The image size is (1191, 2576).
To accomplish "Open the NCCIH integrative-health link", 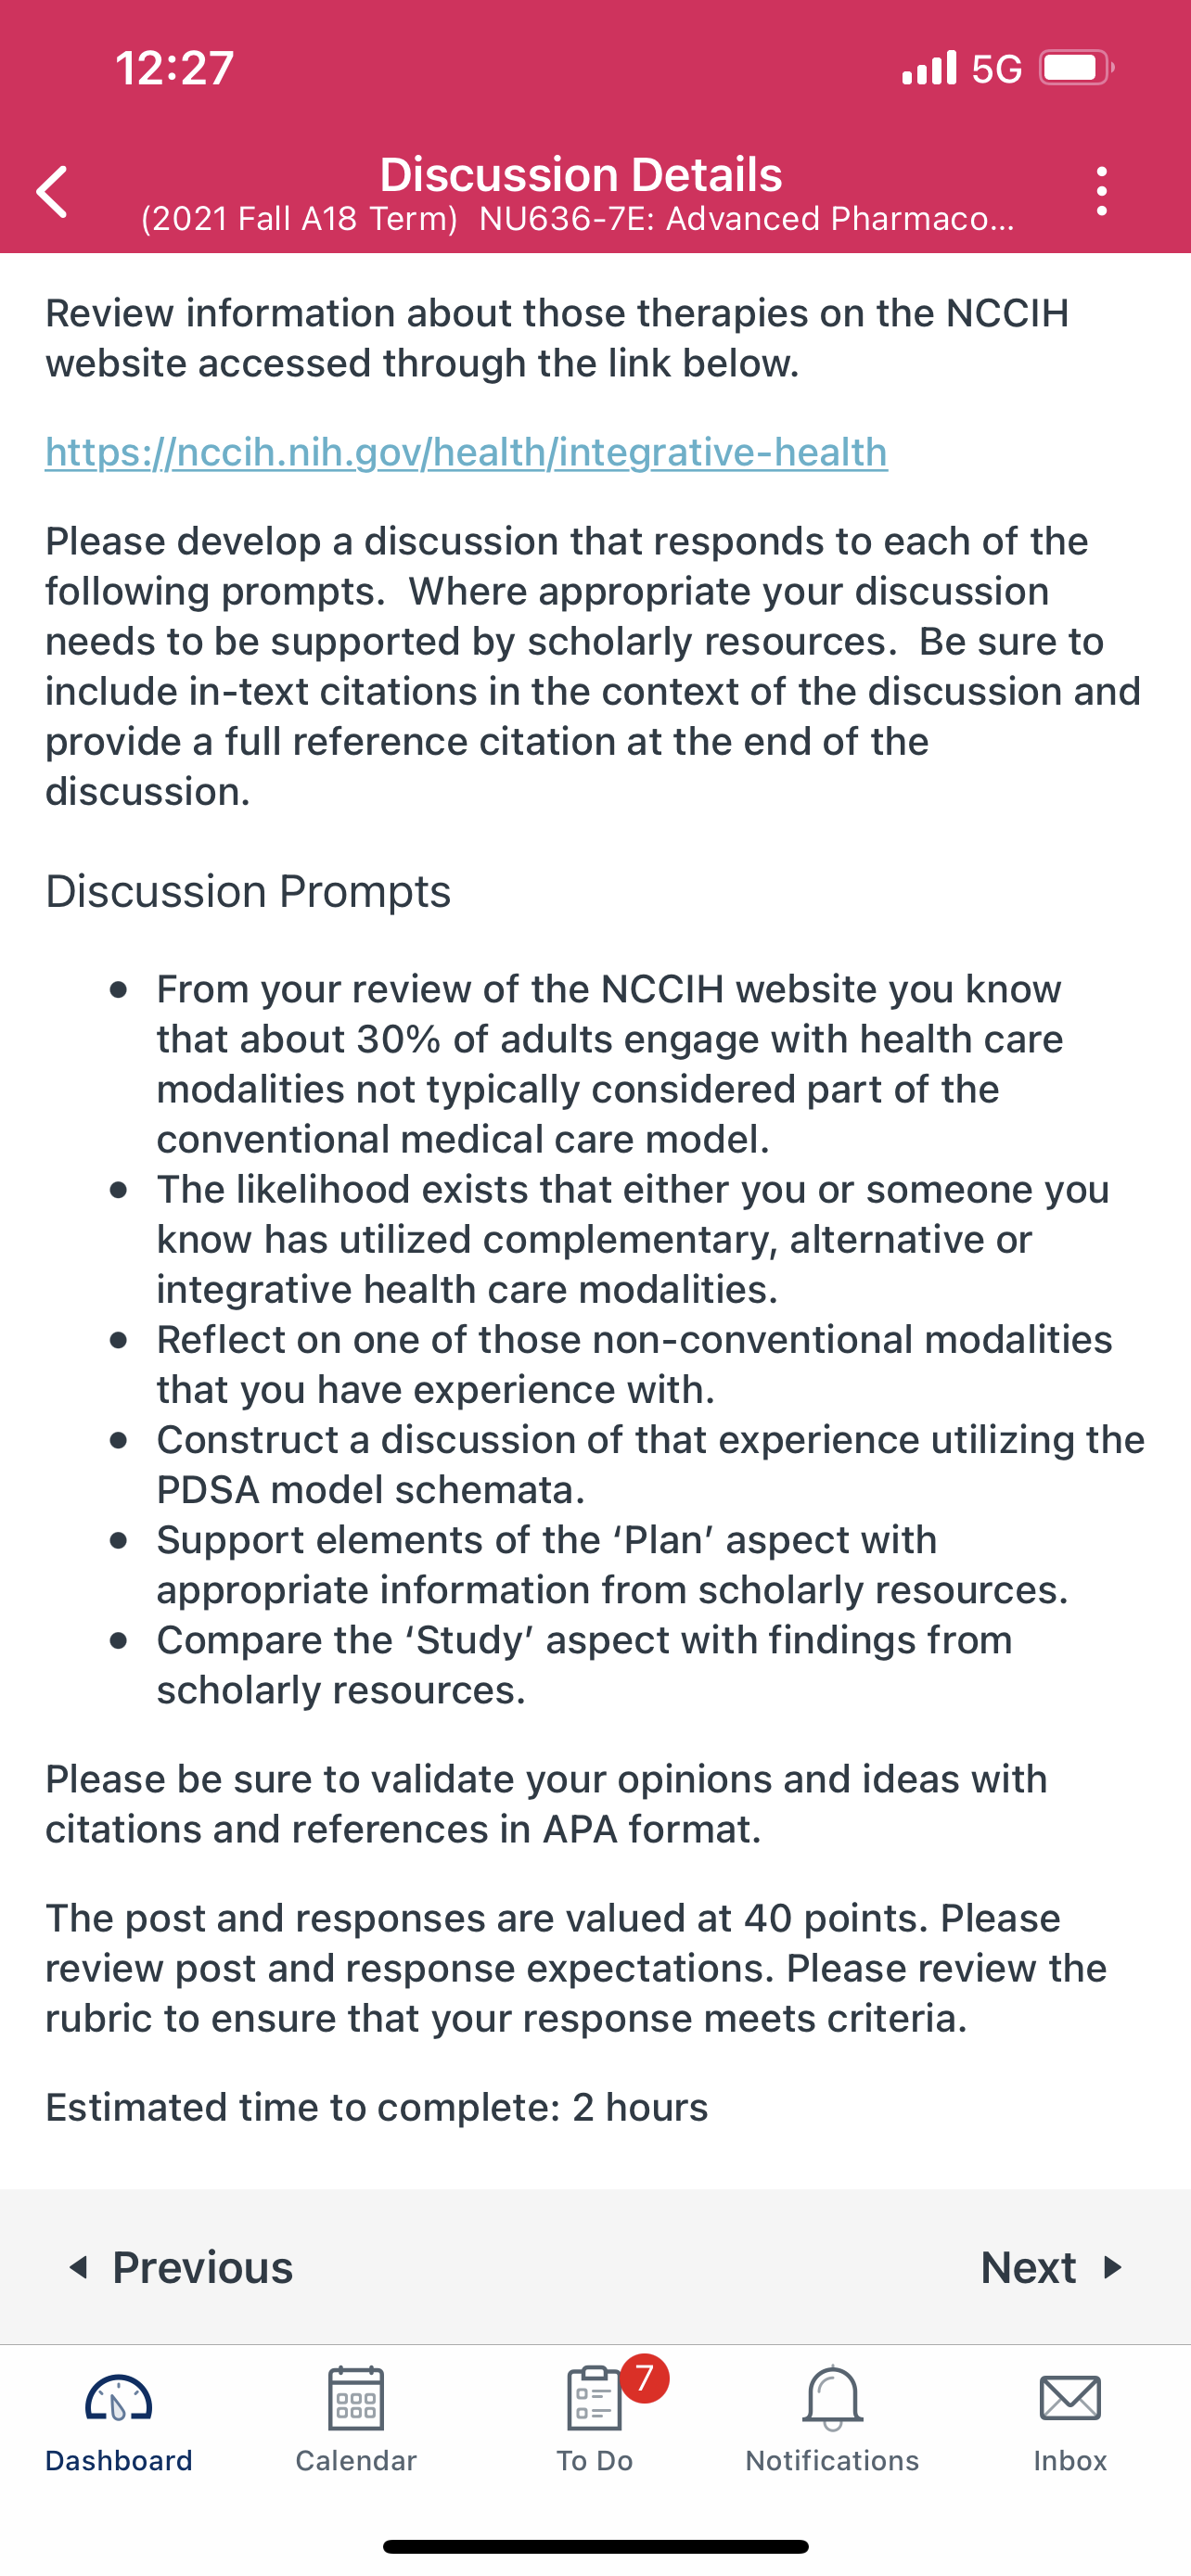I will [x=466, y=452].
